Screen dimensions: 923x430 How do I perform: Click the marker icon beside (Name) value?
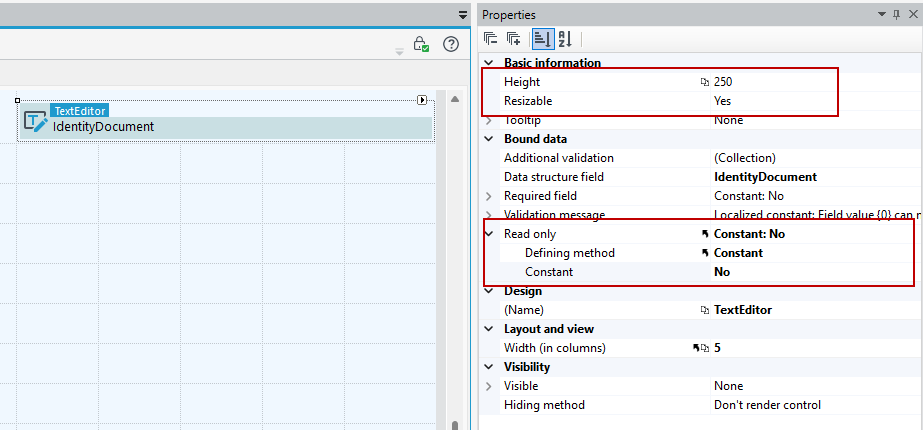pyautogui.click(x=705, y=310)
